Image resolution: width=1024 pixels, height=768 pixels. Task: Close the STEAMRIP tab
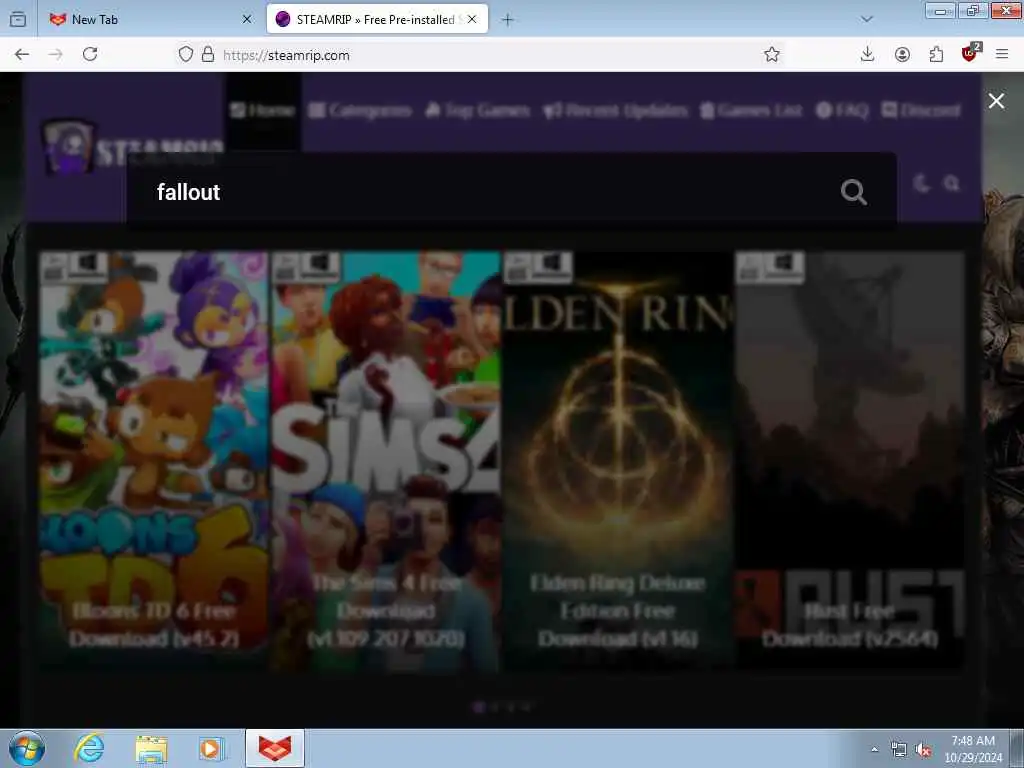[x=472, y=20]
